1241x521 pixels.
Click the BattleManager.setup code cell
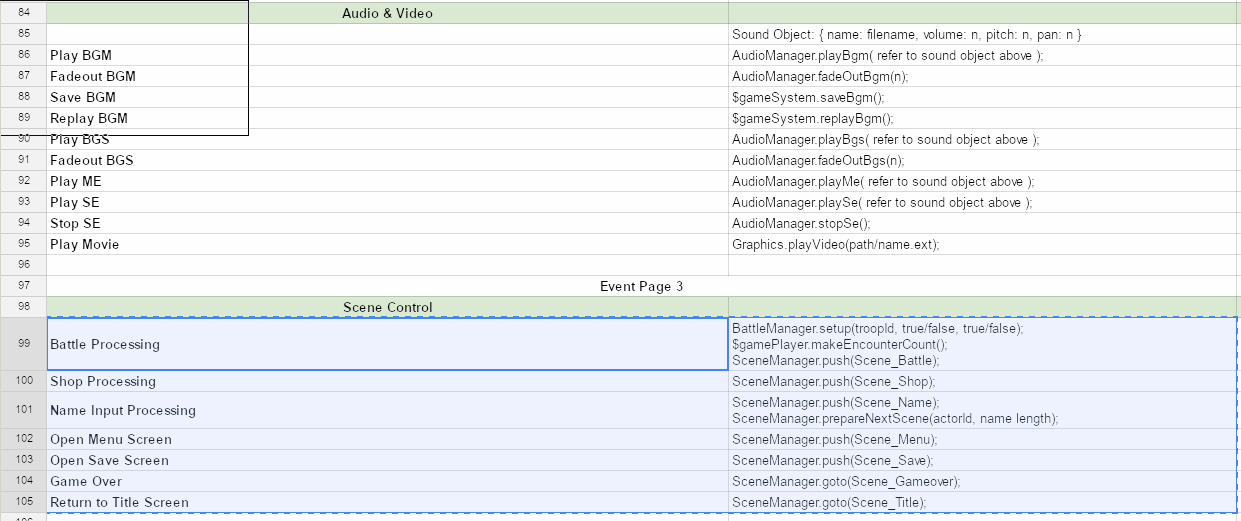click(983, 344)
